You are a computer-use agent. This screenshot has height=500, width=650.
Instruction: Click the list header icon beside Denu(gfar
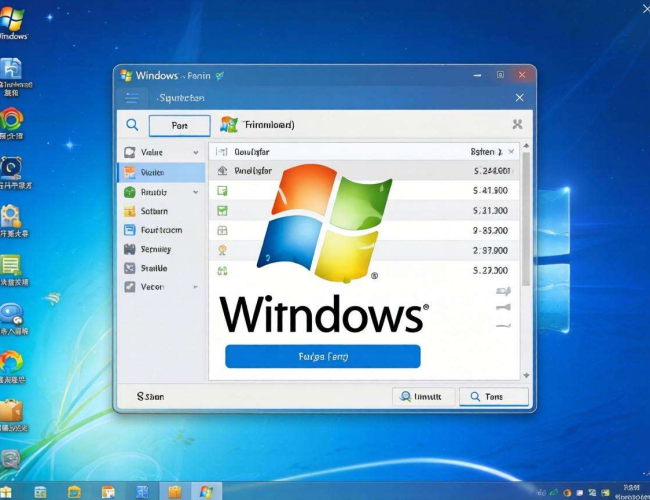222,152
